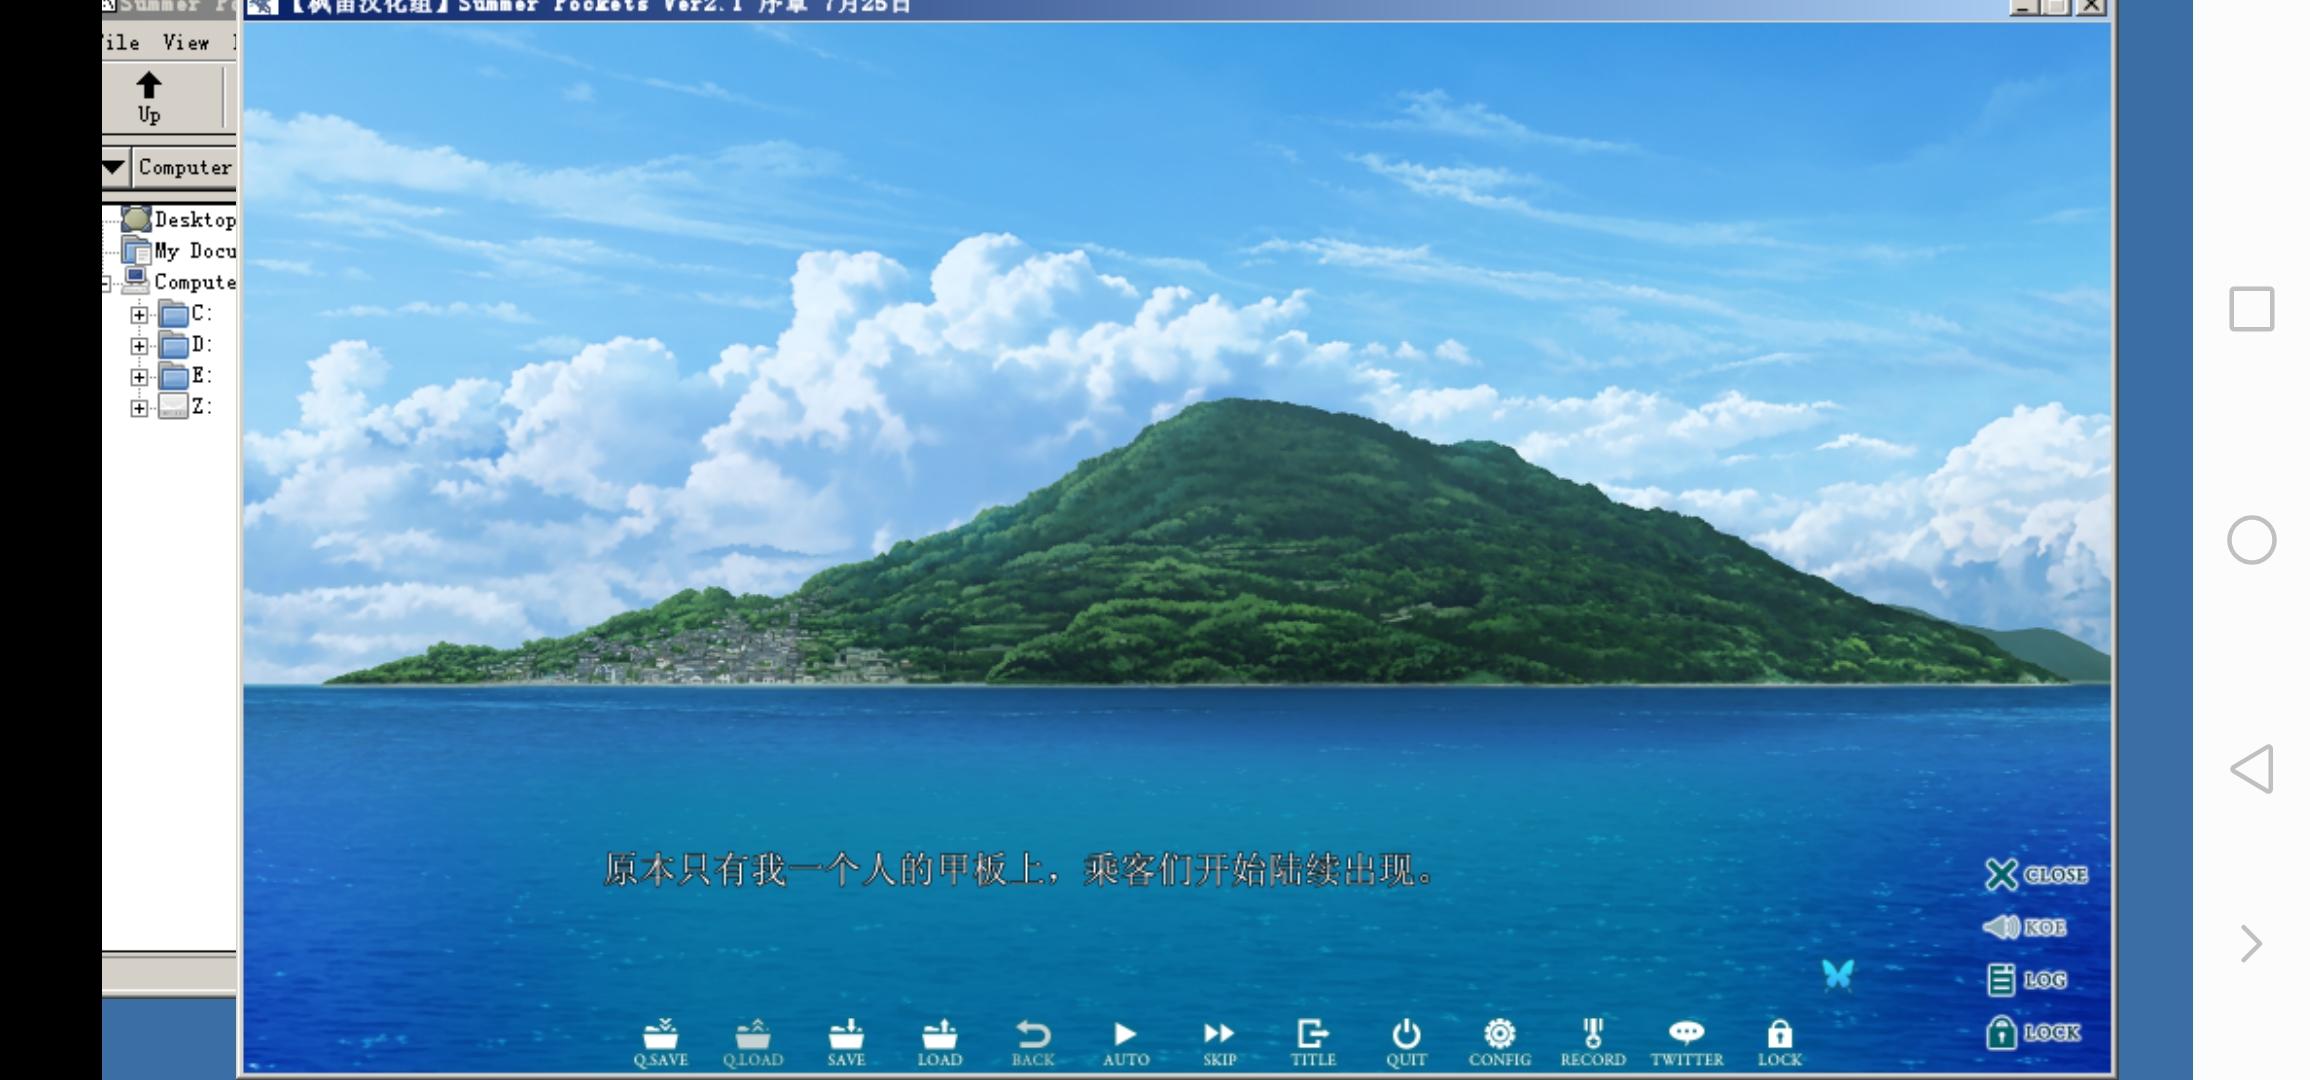Select the Z: drive icon
Viewport: 2310px width, 1080px height.
click(x=174, y=407)
